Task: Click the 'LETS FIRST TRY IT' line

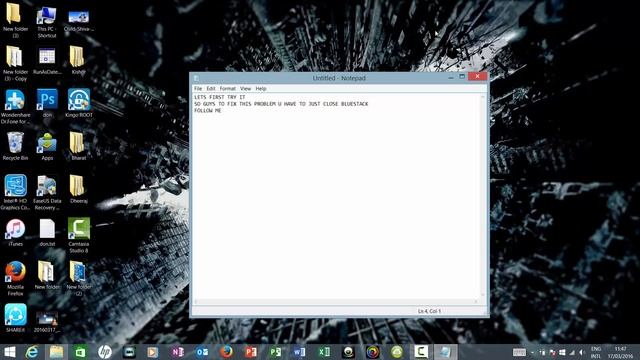Action: tap(220, 97)
